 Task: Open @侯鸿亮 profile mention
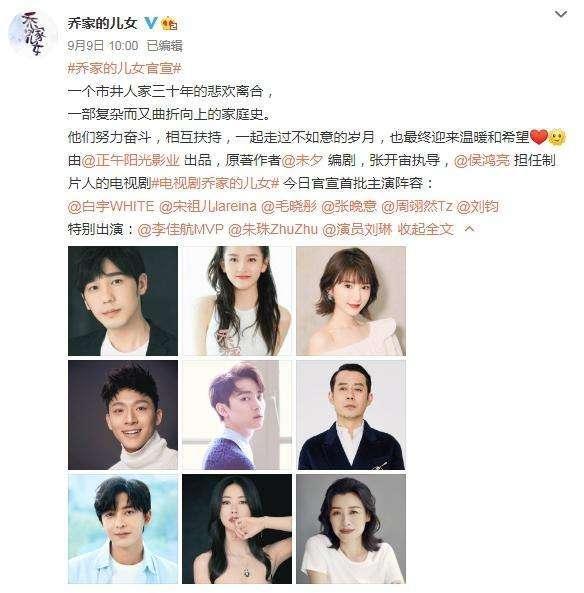coord(481,160)
